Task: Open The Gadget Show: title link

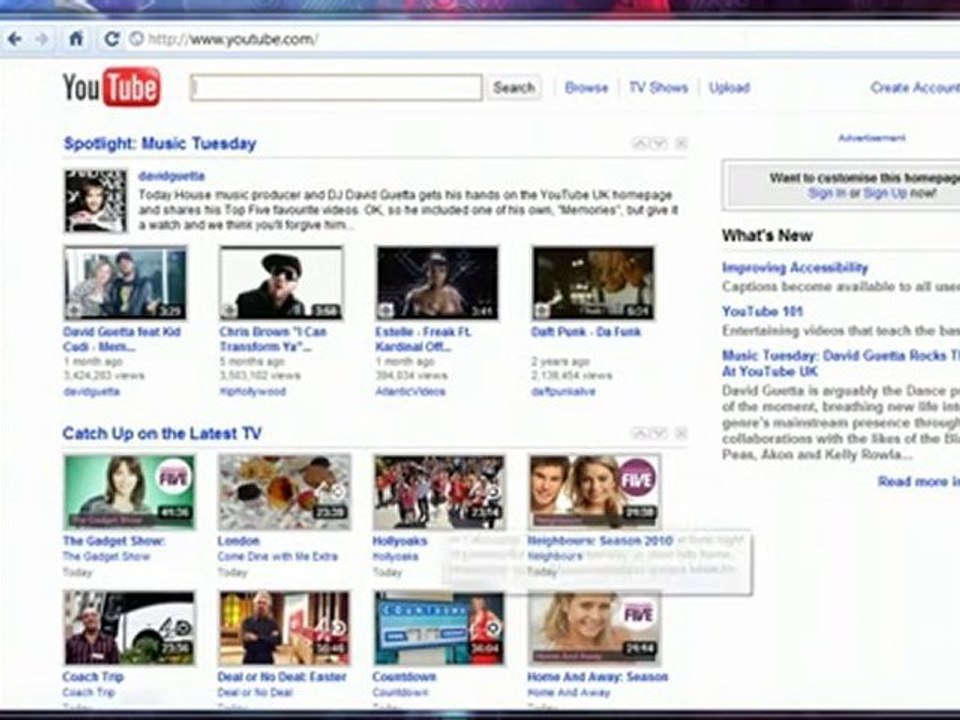Action: 114,541
